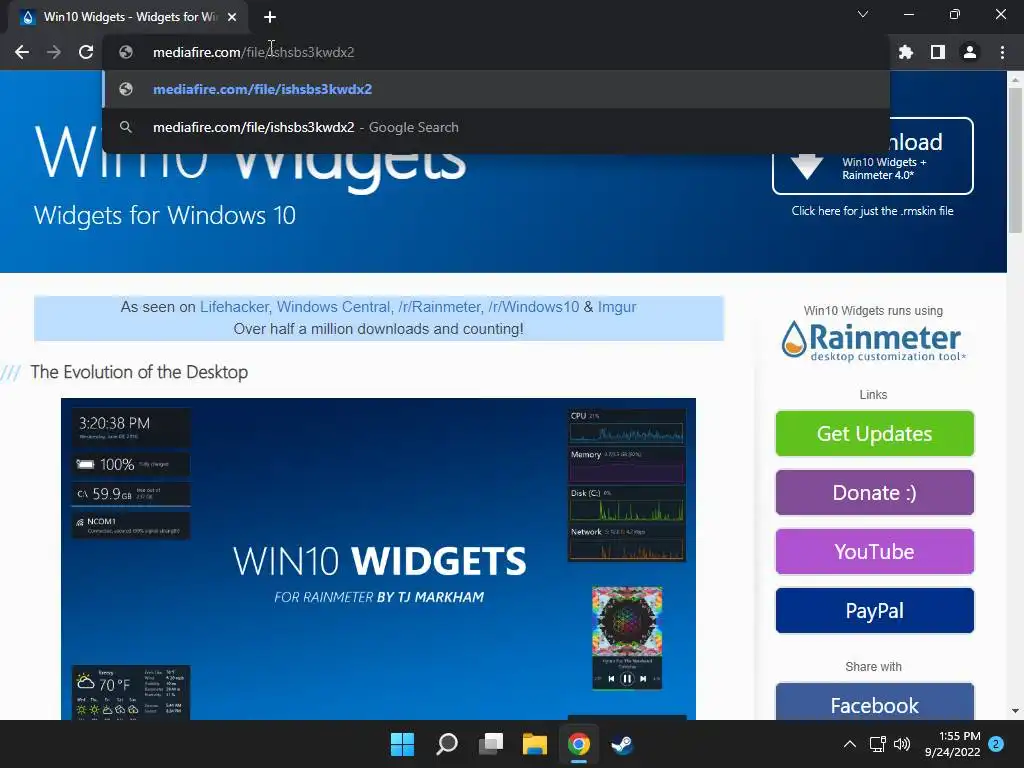
Task: Open the /r/Windows10 link
Action: coord(534,307)
